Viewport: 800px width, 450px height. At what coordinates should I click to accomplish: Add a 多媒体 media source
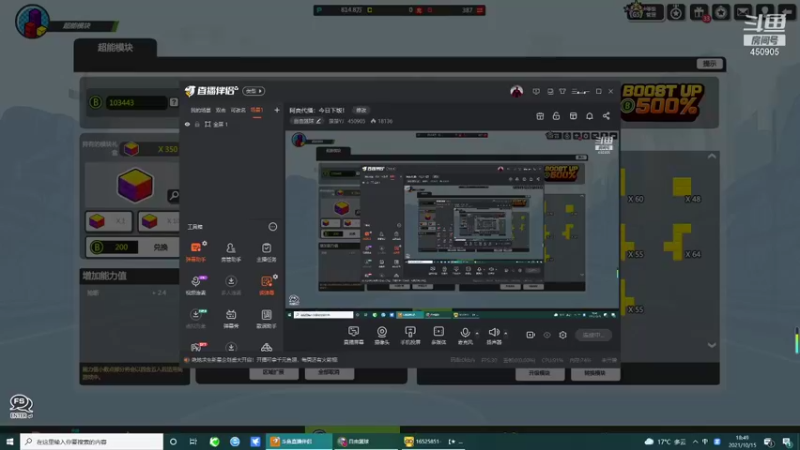(438, 335)
